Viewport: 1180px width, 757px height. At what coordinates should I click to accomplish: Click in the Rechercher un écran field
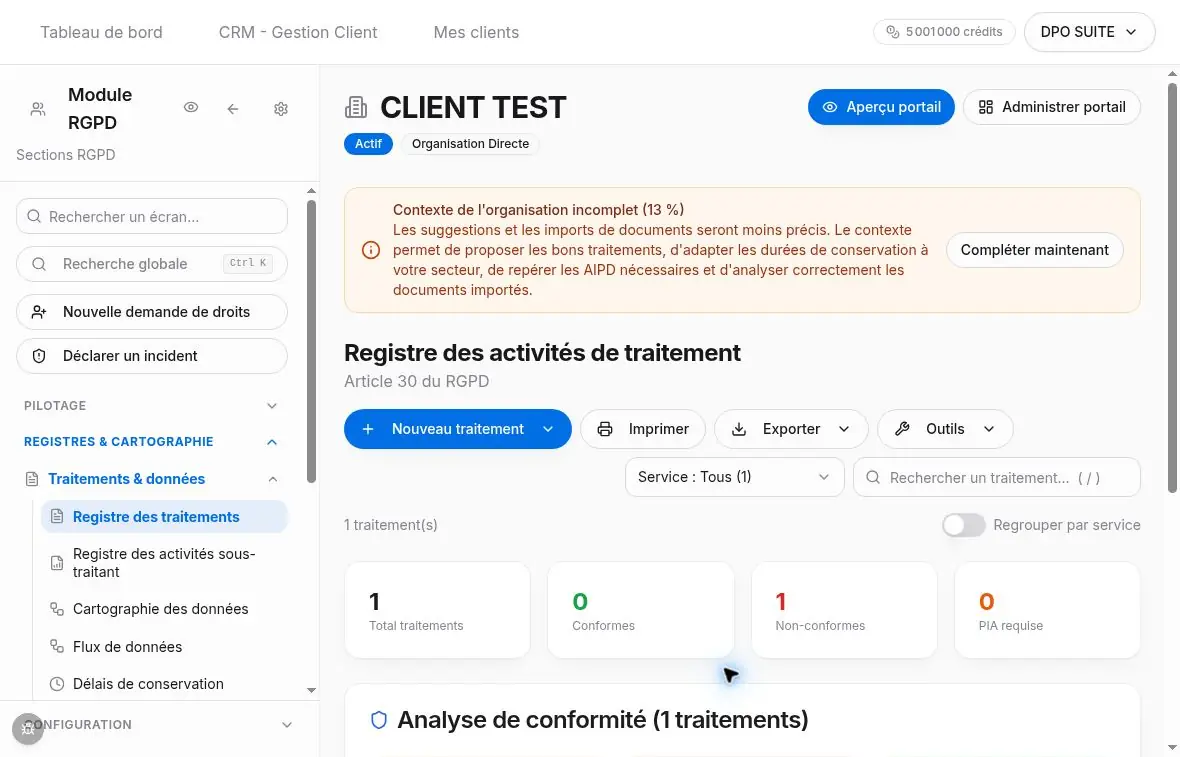tap(151, 217)
